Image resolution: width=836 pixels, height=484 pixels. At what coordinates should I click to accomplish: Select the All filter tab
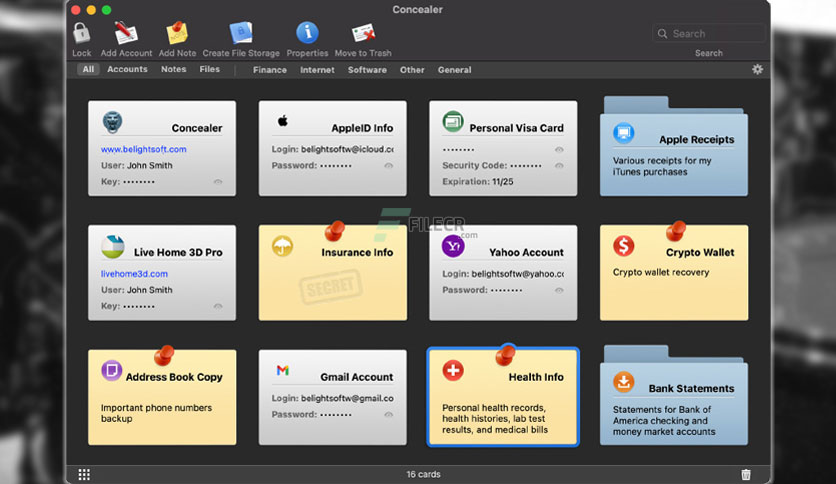click(88, 69)
